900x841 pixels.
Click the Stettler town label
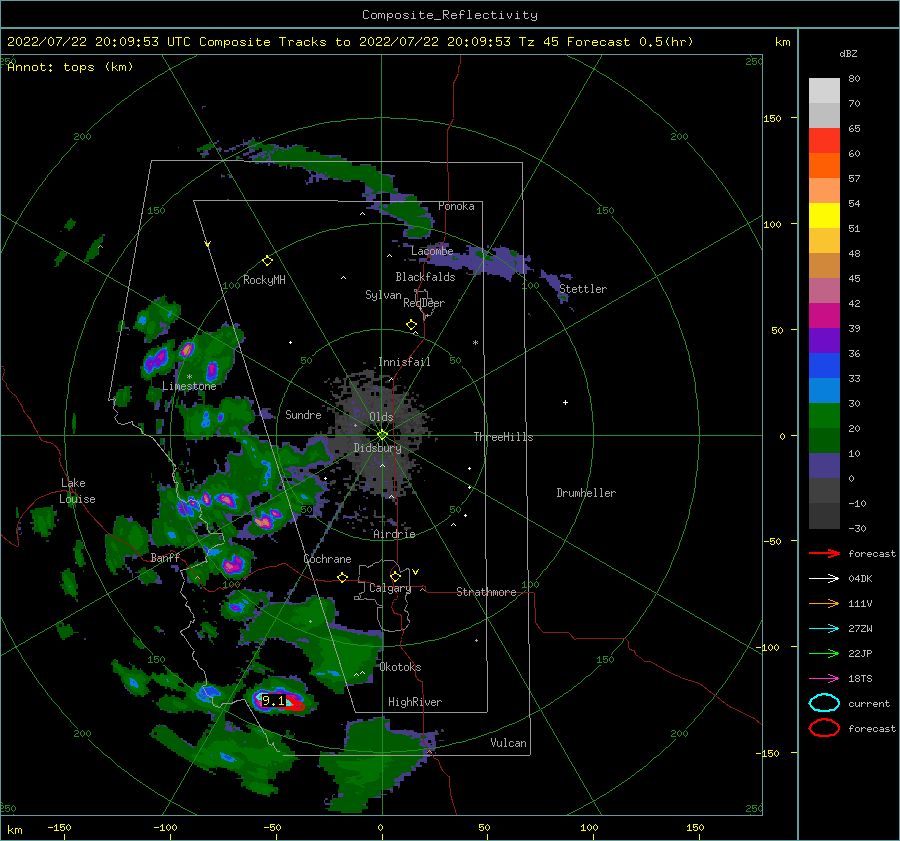[583, 289]
